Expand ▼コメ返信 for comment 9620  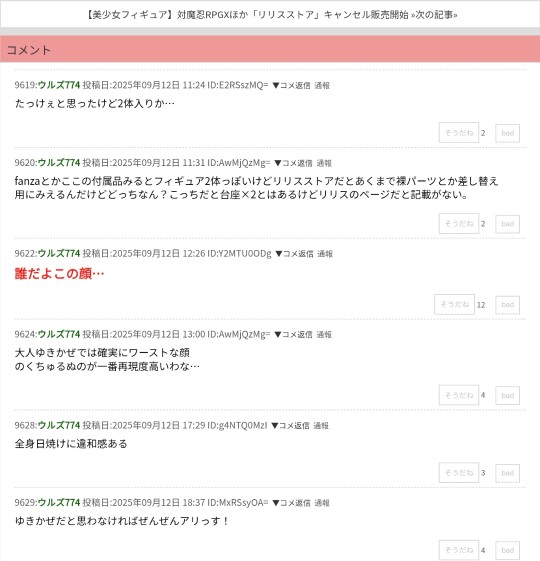click(293, 163)
